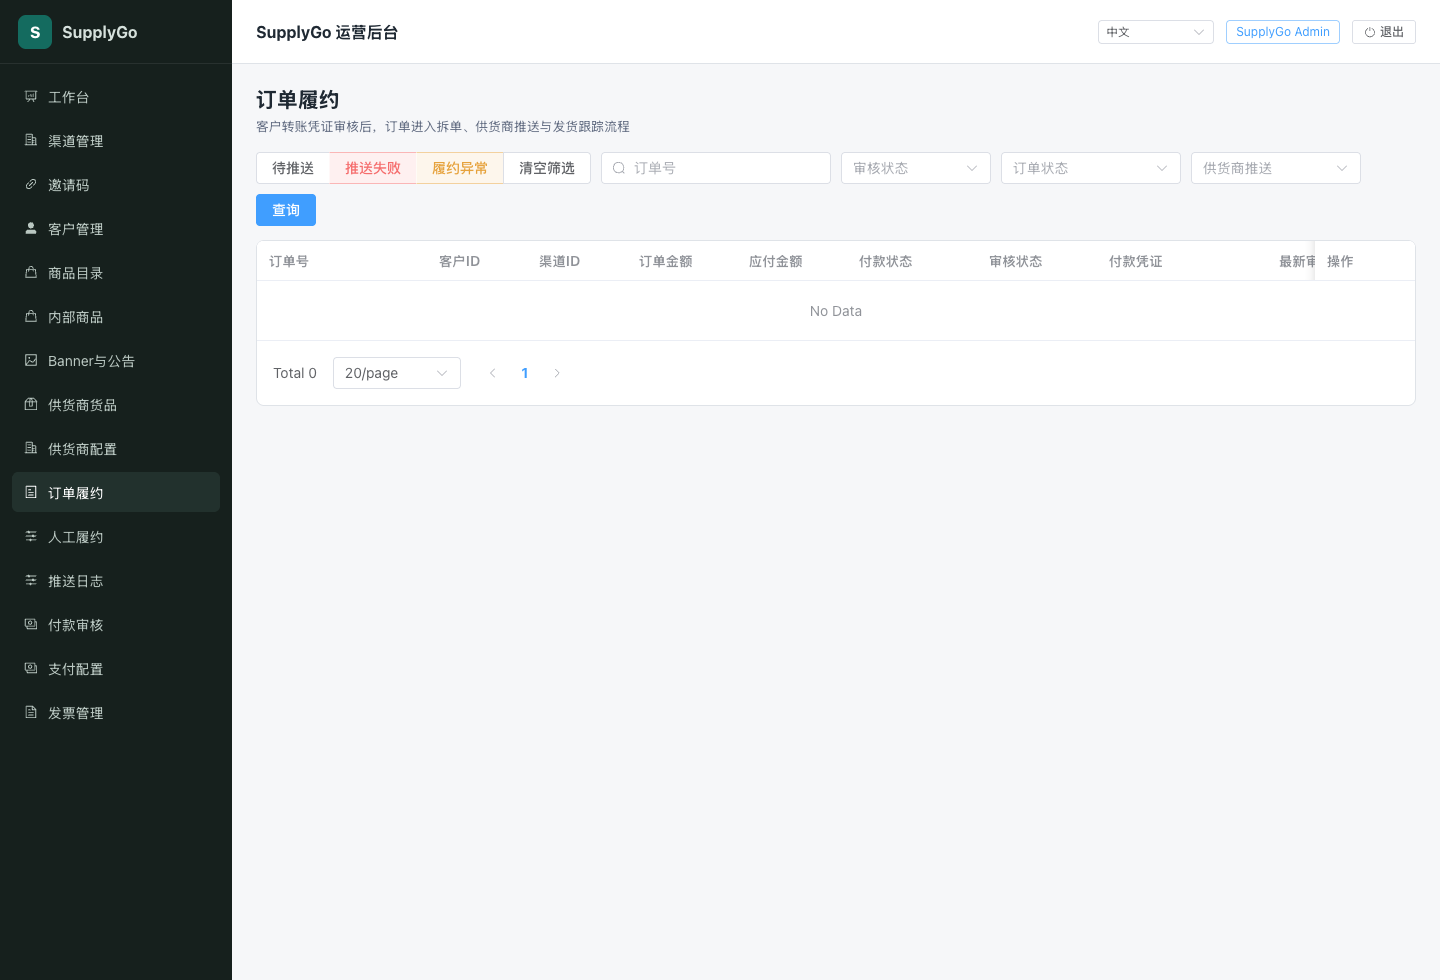Click the SupplyGo 运营后台 header title
Screen dimensions: 1440x980
[327, 32]
